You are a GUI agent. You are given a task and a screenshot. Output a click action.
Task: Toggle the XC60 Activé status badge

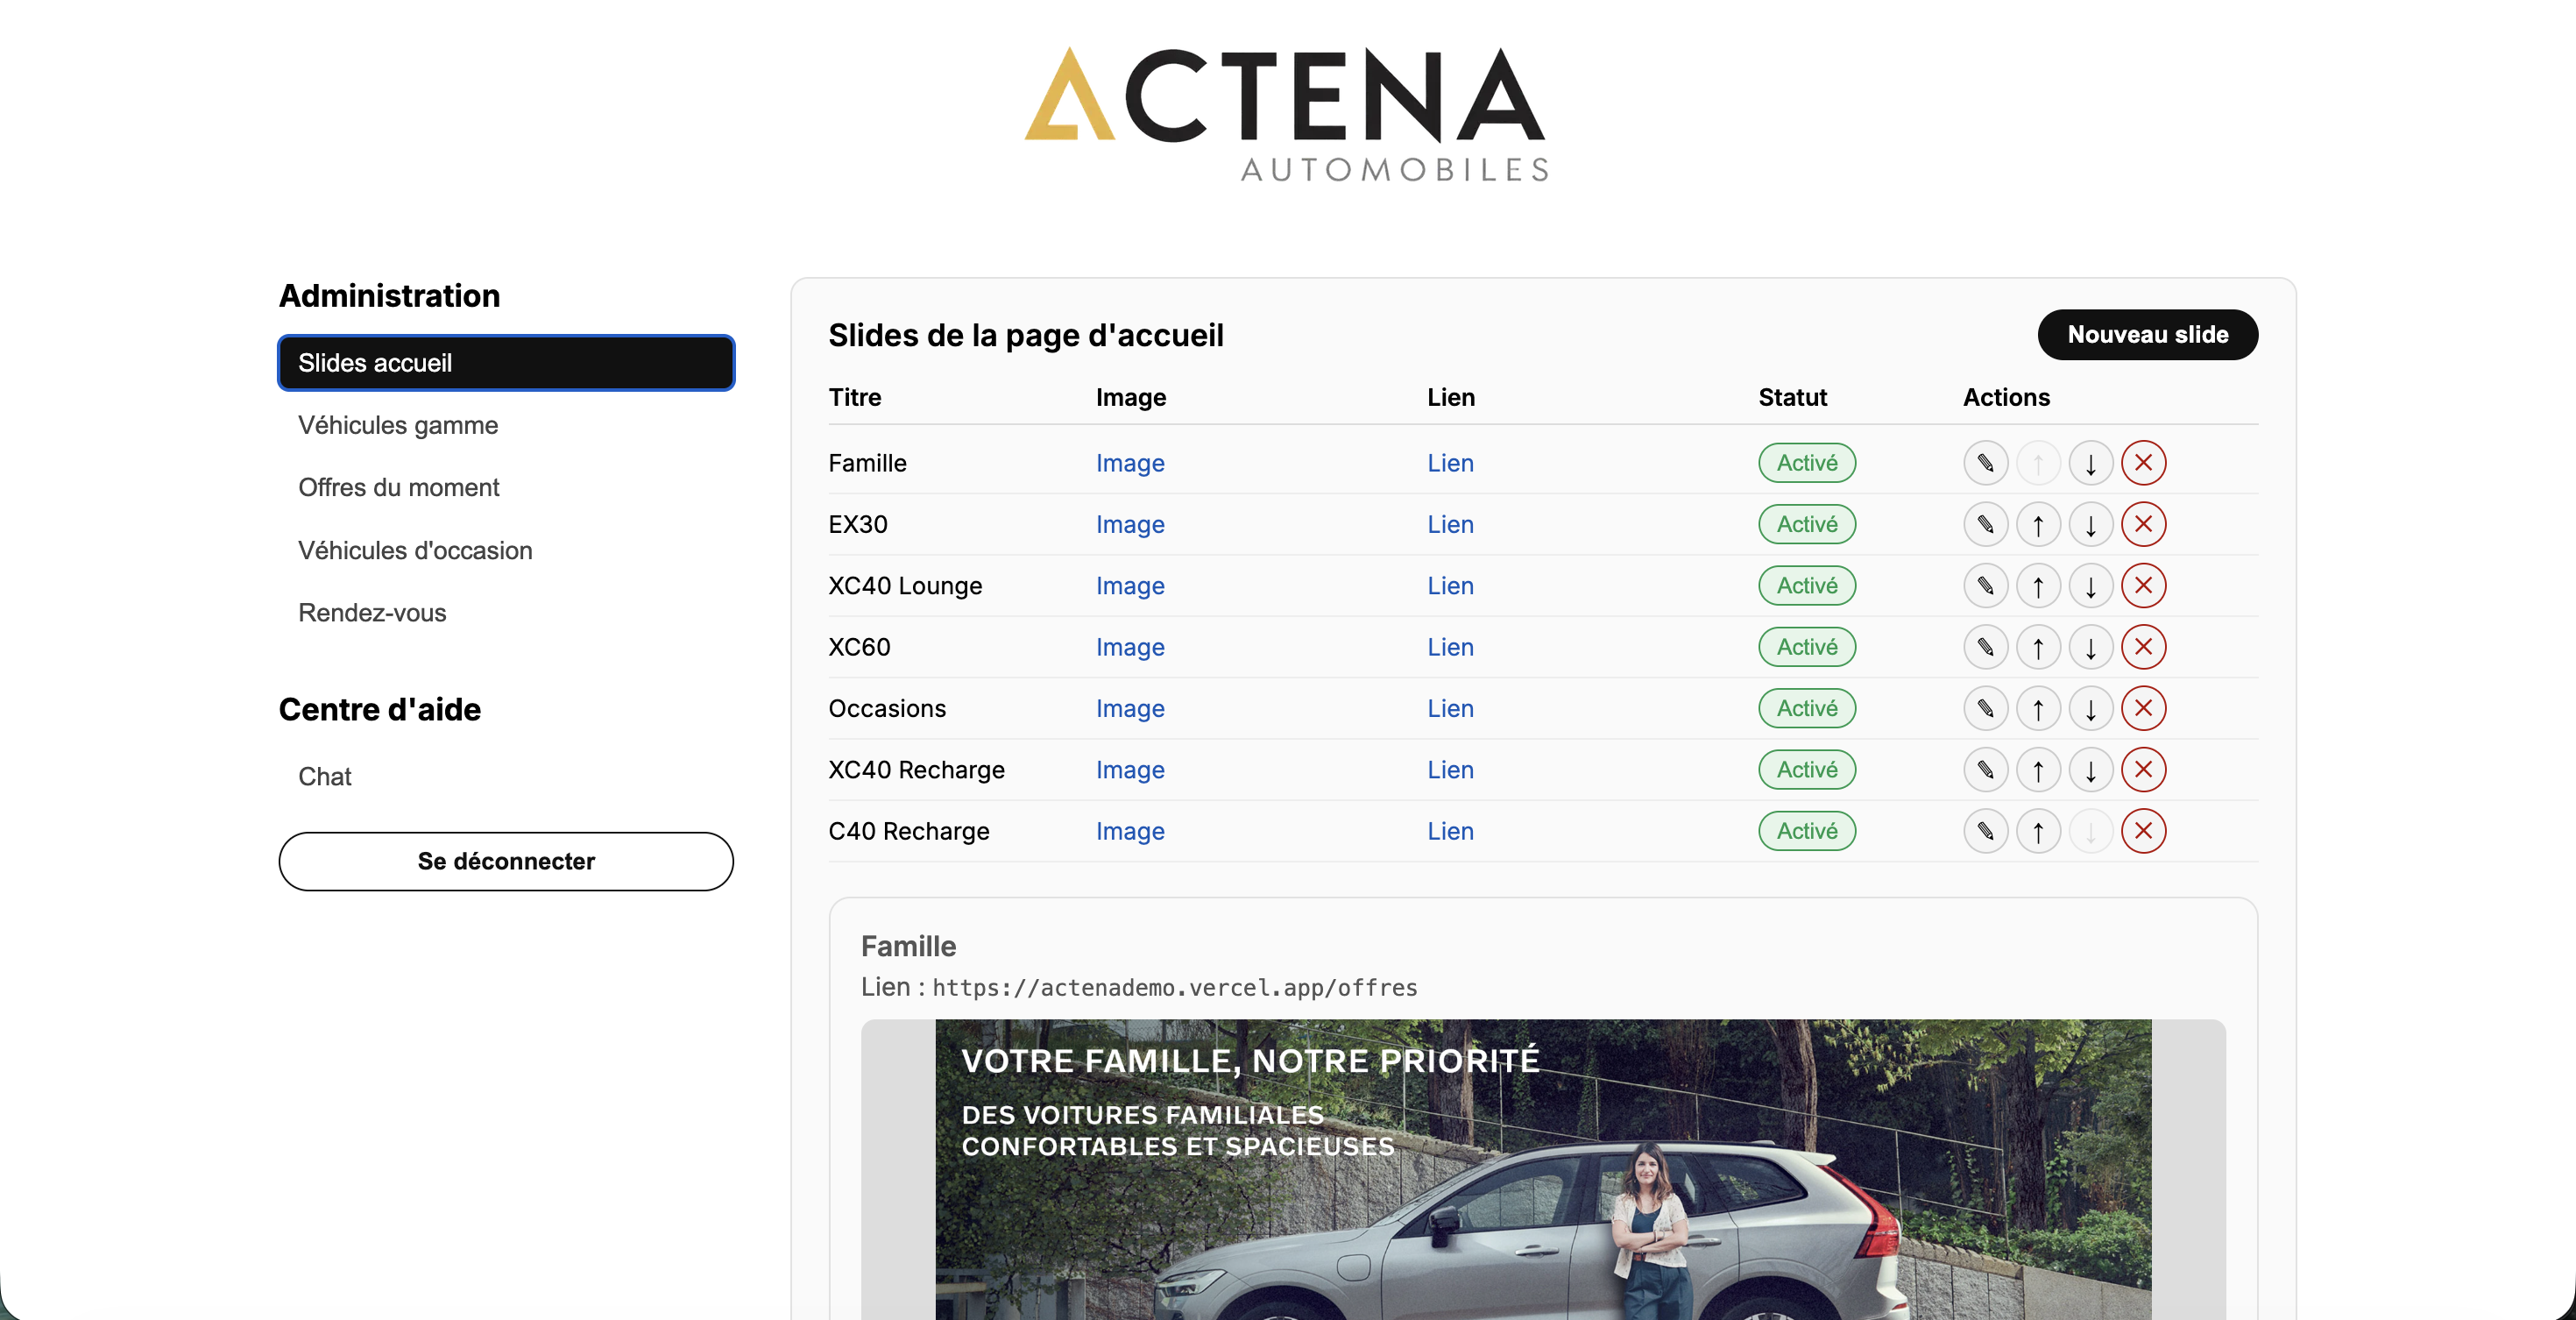(x=1806, y=647)
